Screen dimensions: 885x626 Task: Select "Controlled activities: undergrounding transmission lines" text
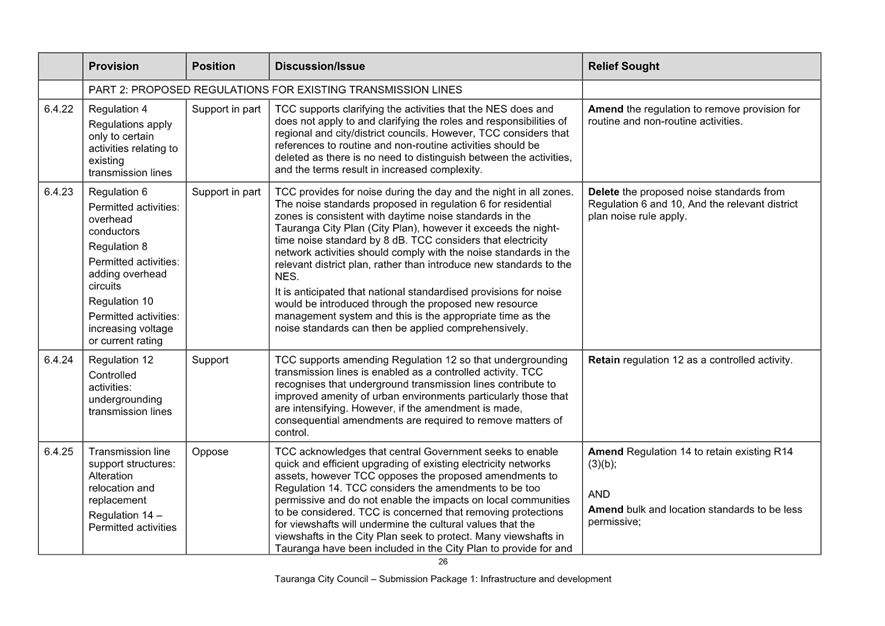pyautogui.click(x=130, y=393)
